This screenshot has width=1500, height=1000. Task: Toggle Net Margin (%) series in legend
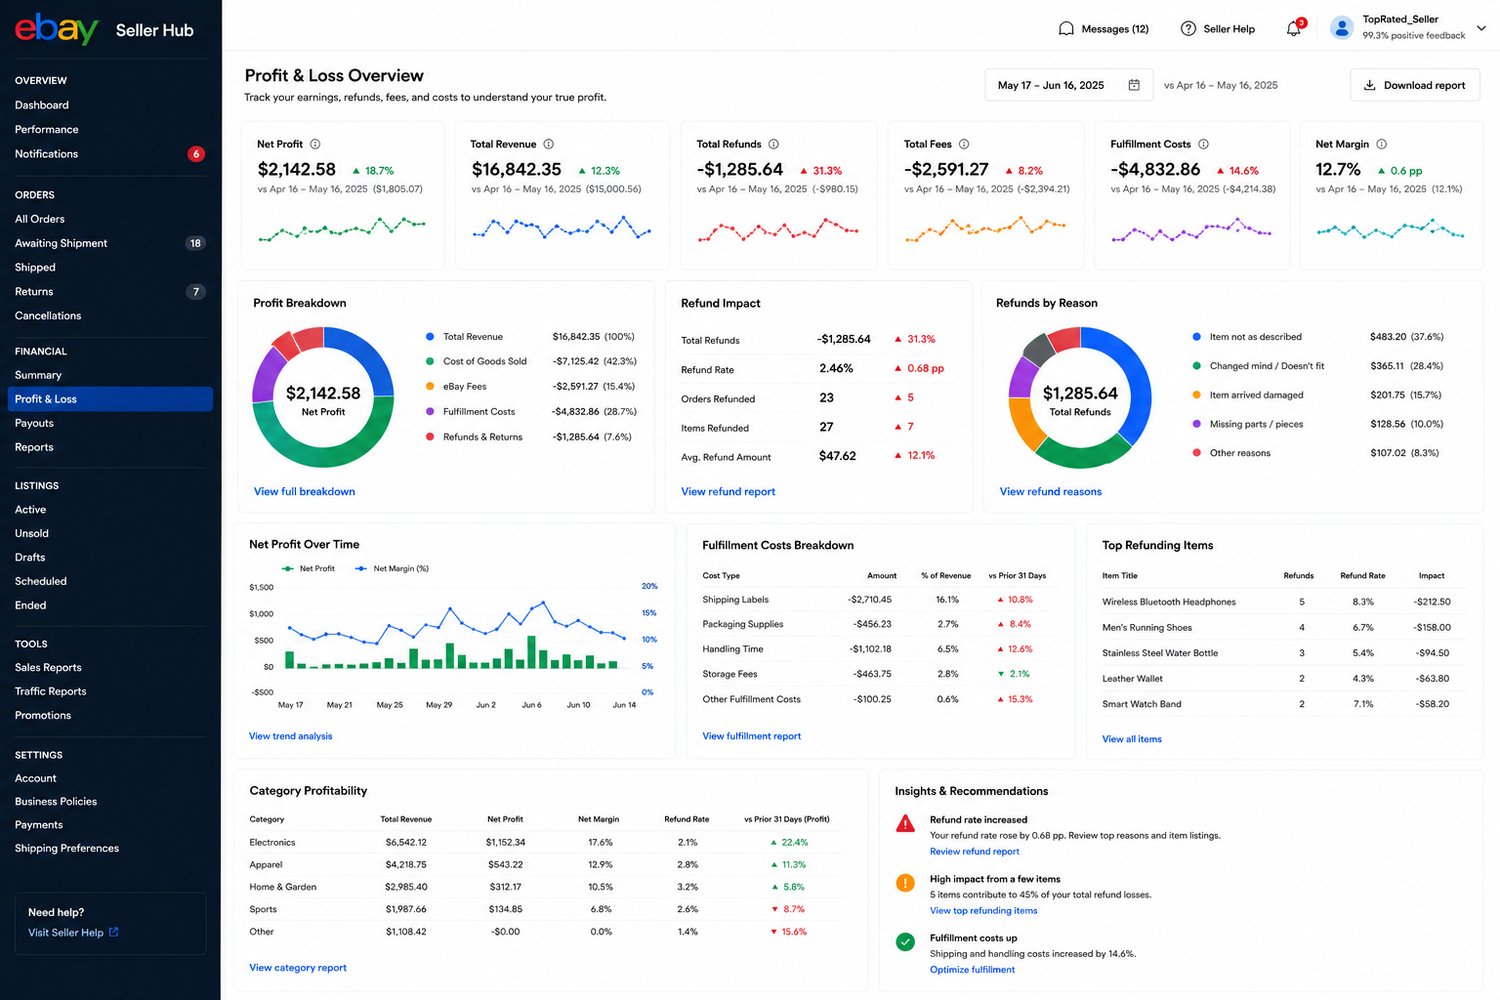pyautogui.click(x=392, y=568)
